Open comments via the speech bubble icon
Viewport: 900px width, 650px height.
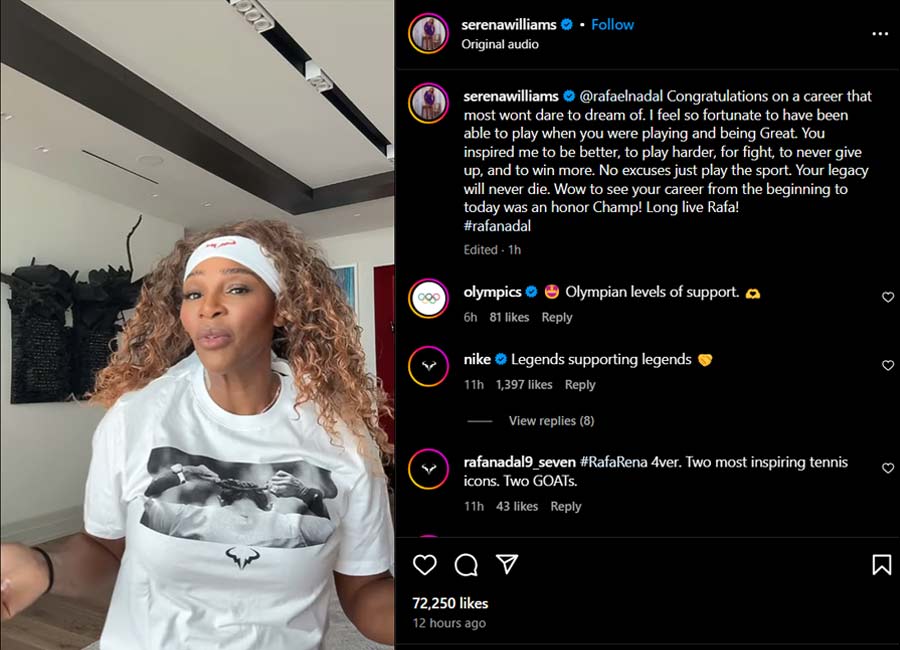click(466, 565)
